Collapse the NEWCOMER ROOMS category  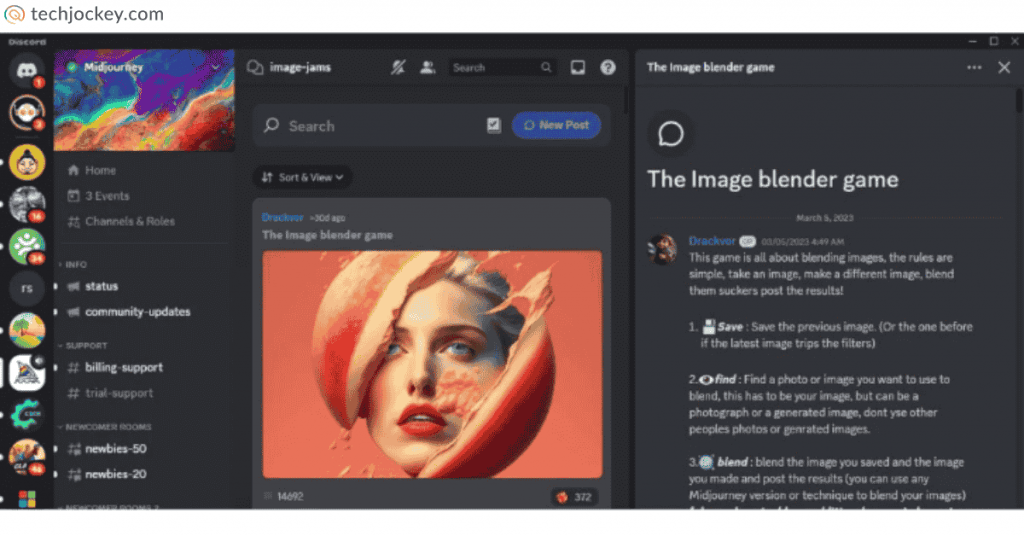click(108, 427)
